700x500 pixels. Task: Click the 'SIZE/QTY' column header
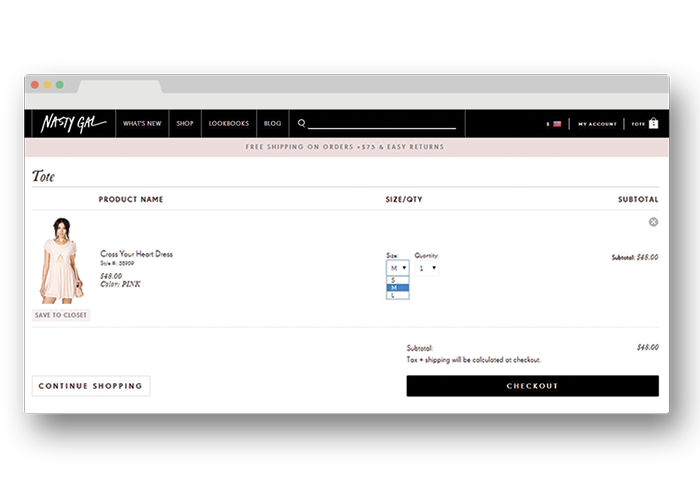(x=404, y=199)
